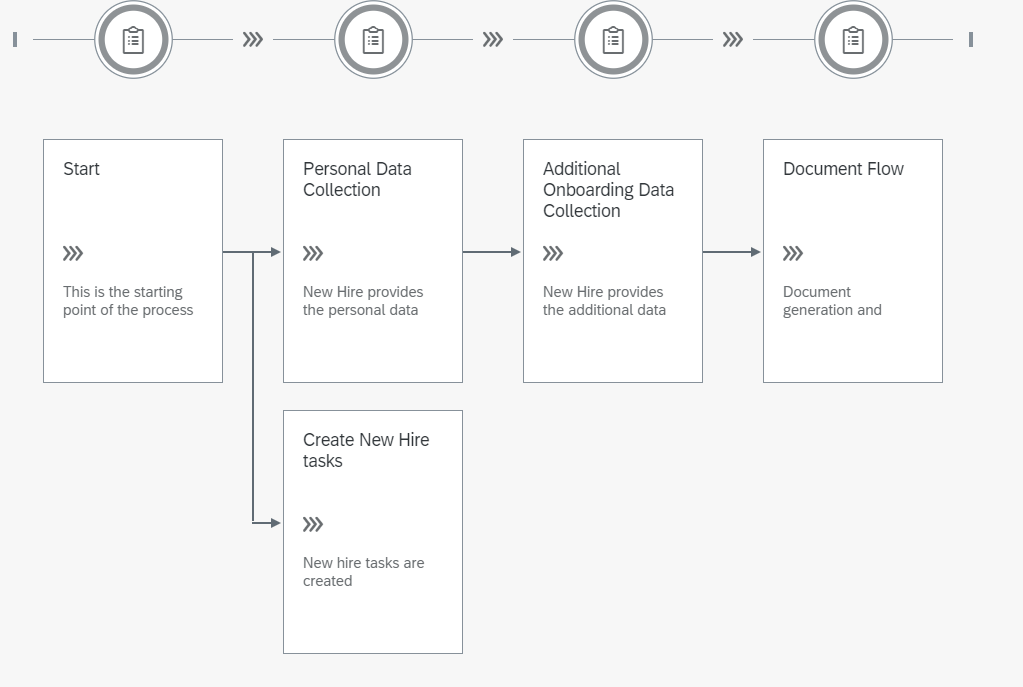This screenshot has width=1023, height=687.
Task: Click the header chevrons between third and fourth lane icons
Action: 733,40
